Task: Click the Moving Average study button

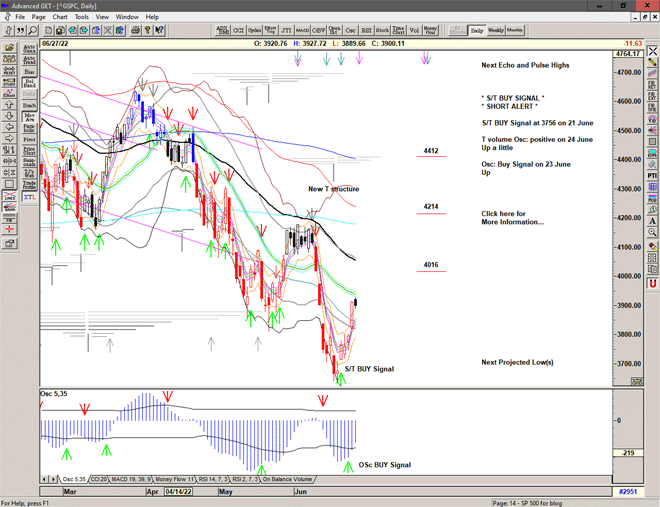Action: [29, 118]
